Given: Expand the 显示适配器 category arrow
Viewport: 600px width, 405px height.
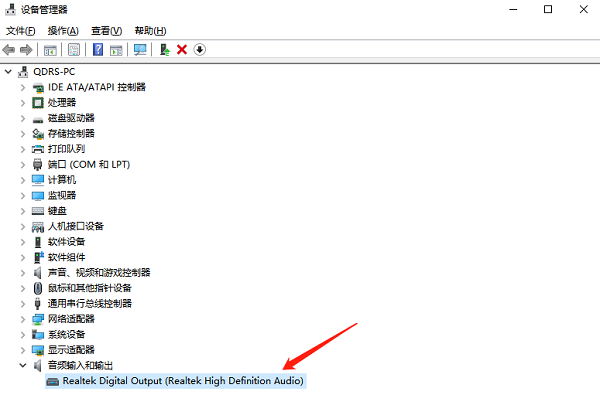Looking at the screenshot, I should click(24, 350).
